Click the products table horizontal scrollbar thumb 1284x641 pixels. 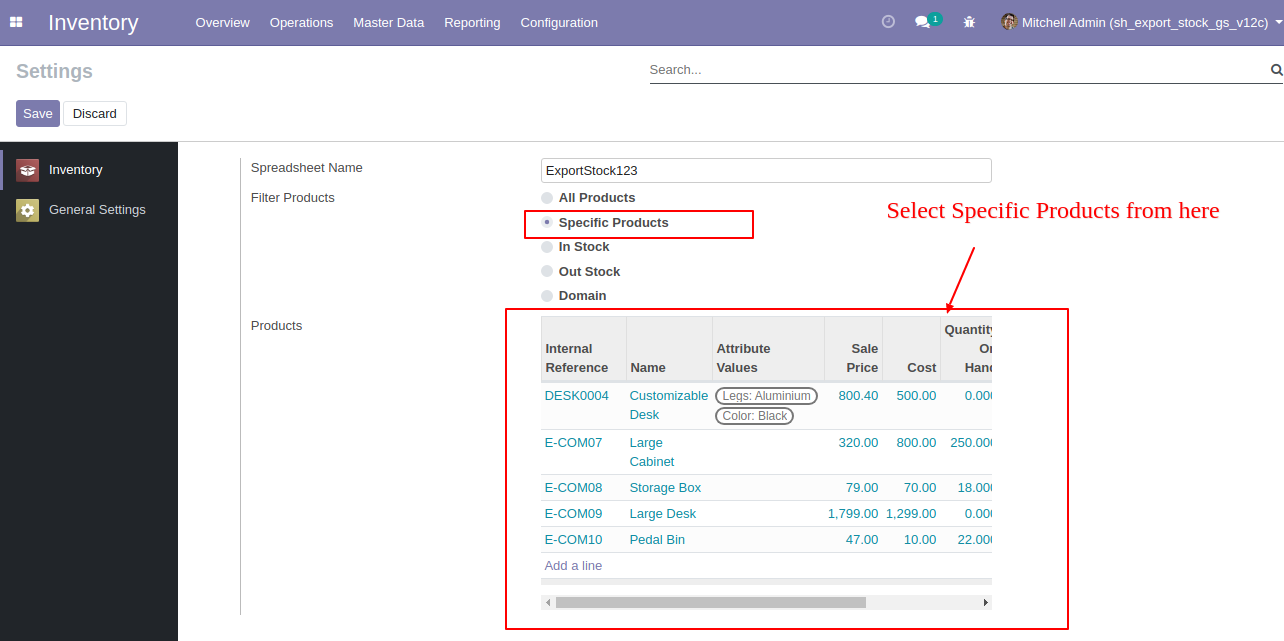[x=711, y=602]
